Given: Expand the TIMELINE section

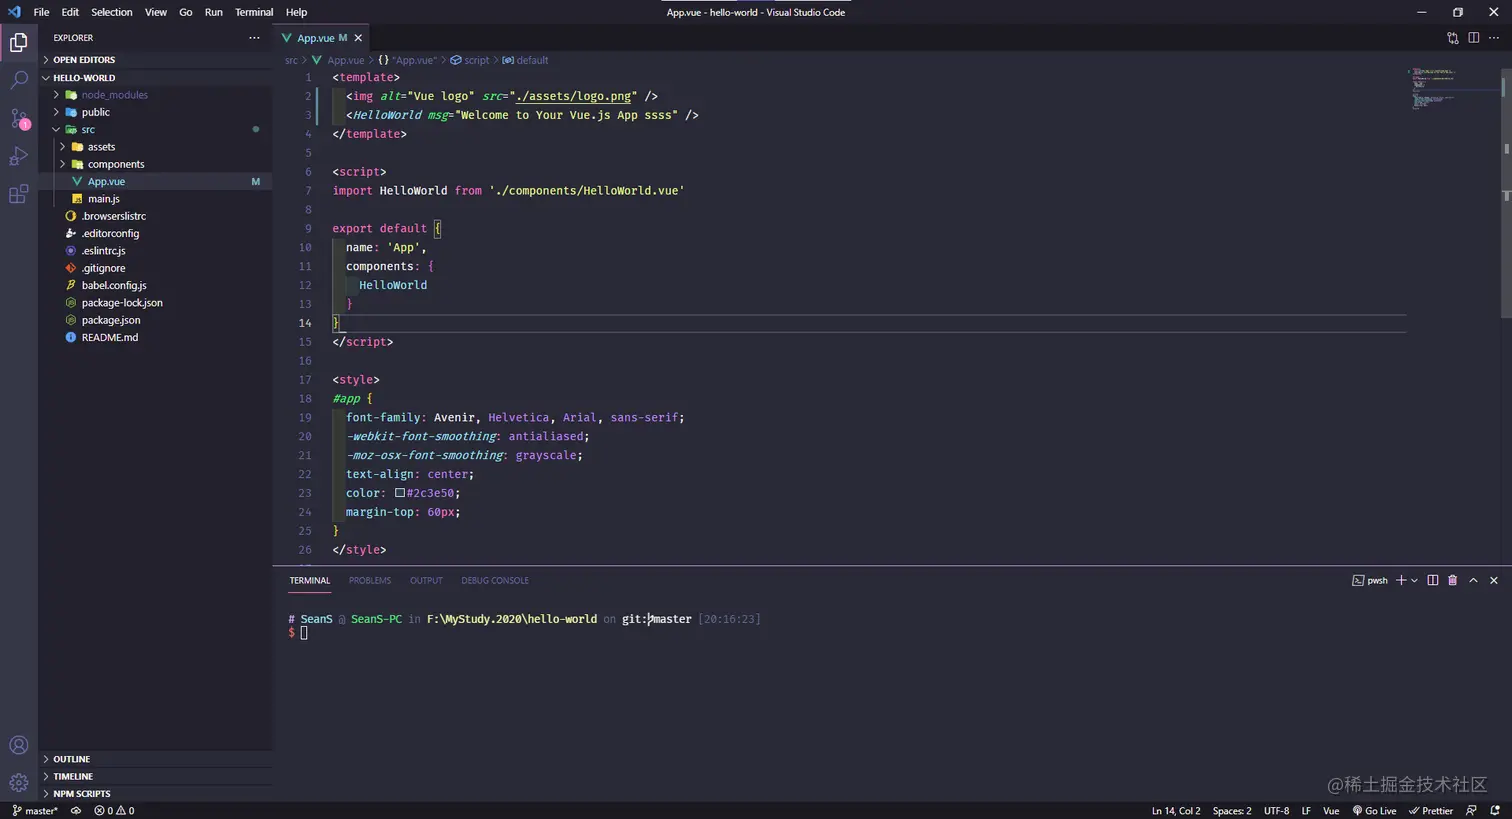Looking at the screenshot, I should (155, 776).
